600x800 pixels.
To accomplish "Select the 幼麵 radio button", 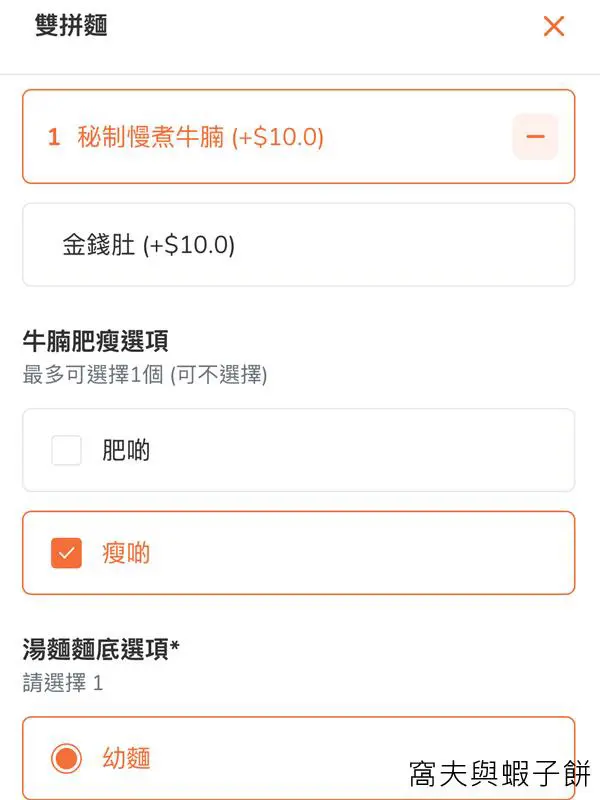I will (x=66, y=759).
